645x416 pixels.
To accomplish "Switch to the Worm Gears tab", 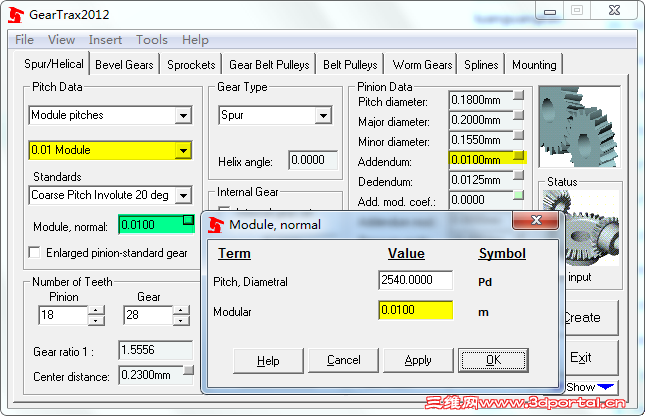I will (422, 65).
